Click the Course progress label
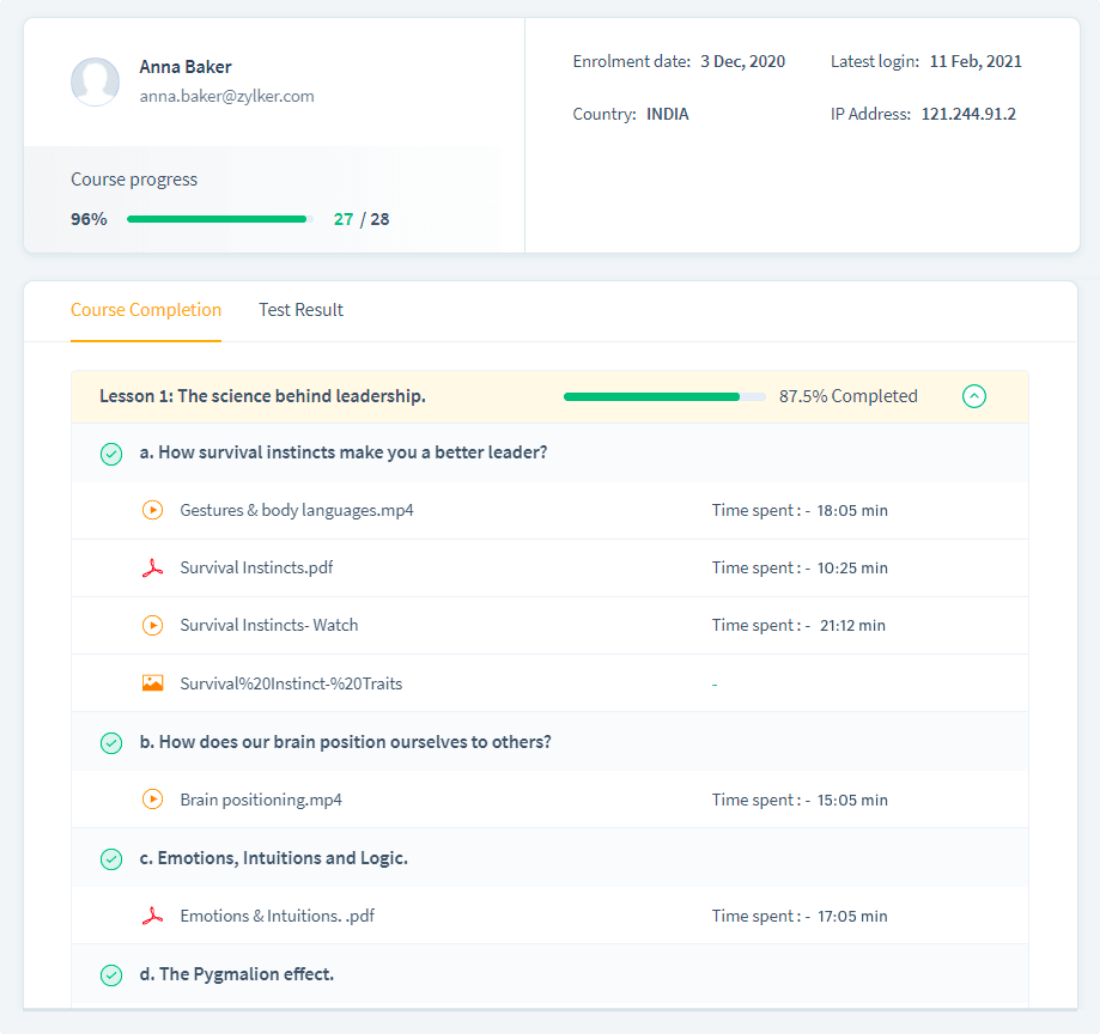Image resolution: width=1100 pixels, height=1035 pixels. 134,180
